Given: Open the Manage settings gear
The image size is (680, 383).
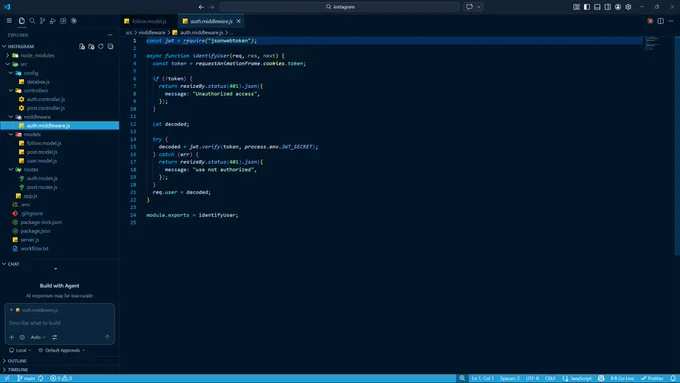Looking at the screenshot, I should tap(628, 7).
